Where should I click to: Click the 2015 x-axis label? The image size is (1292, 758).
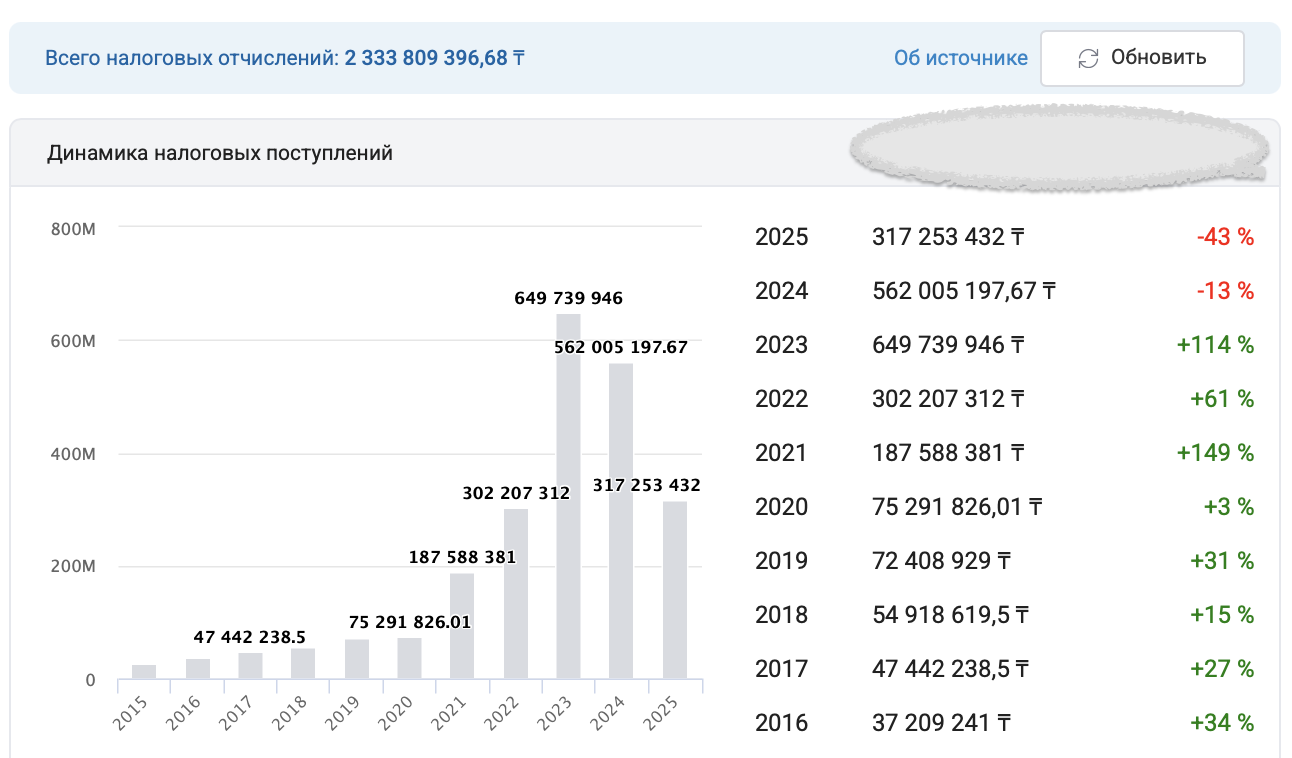click(130, 713)
